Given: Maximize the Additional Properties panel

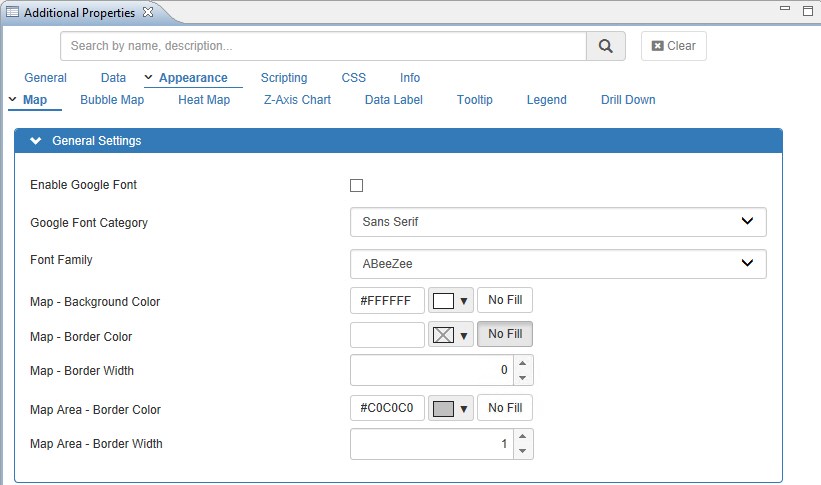Looking at the screenshot, I should tap(807, 11).
